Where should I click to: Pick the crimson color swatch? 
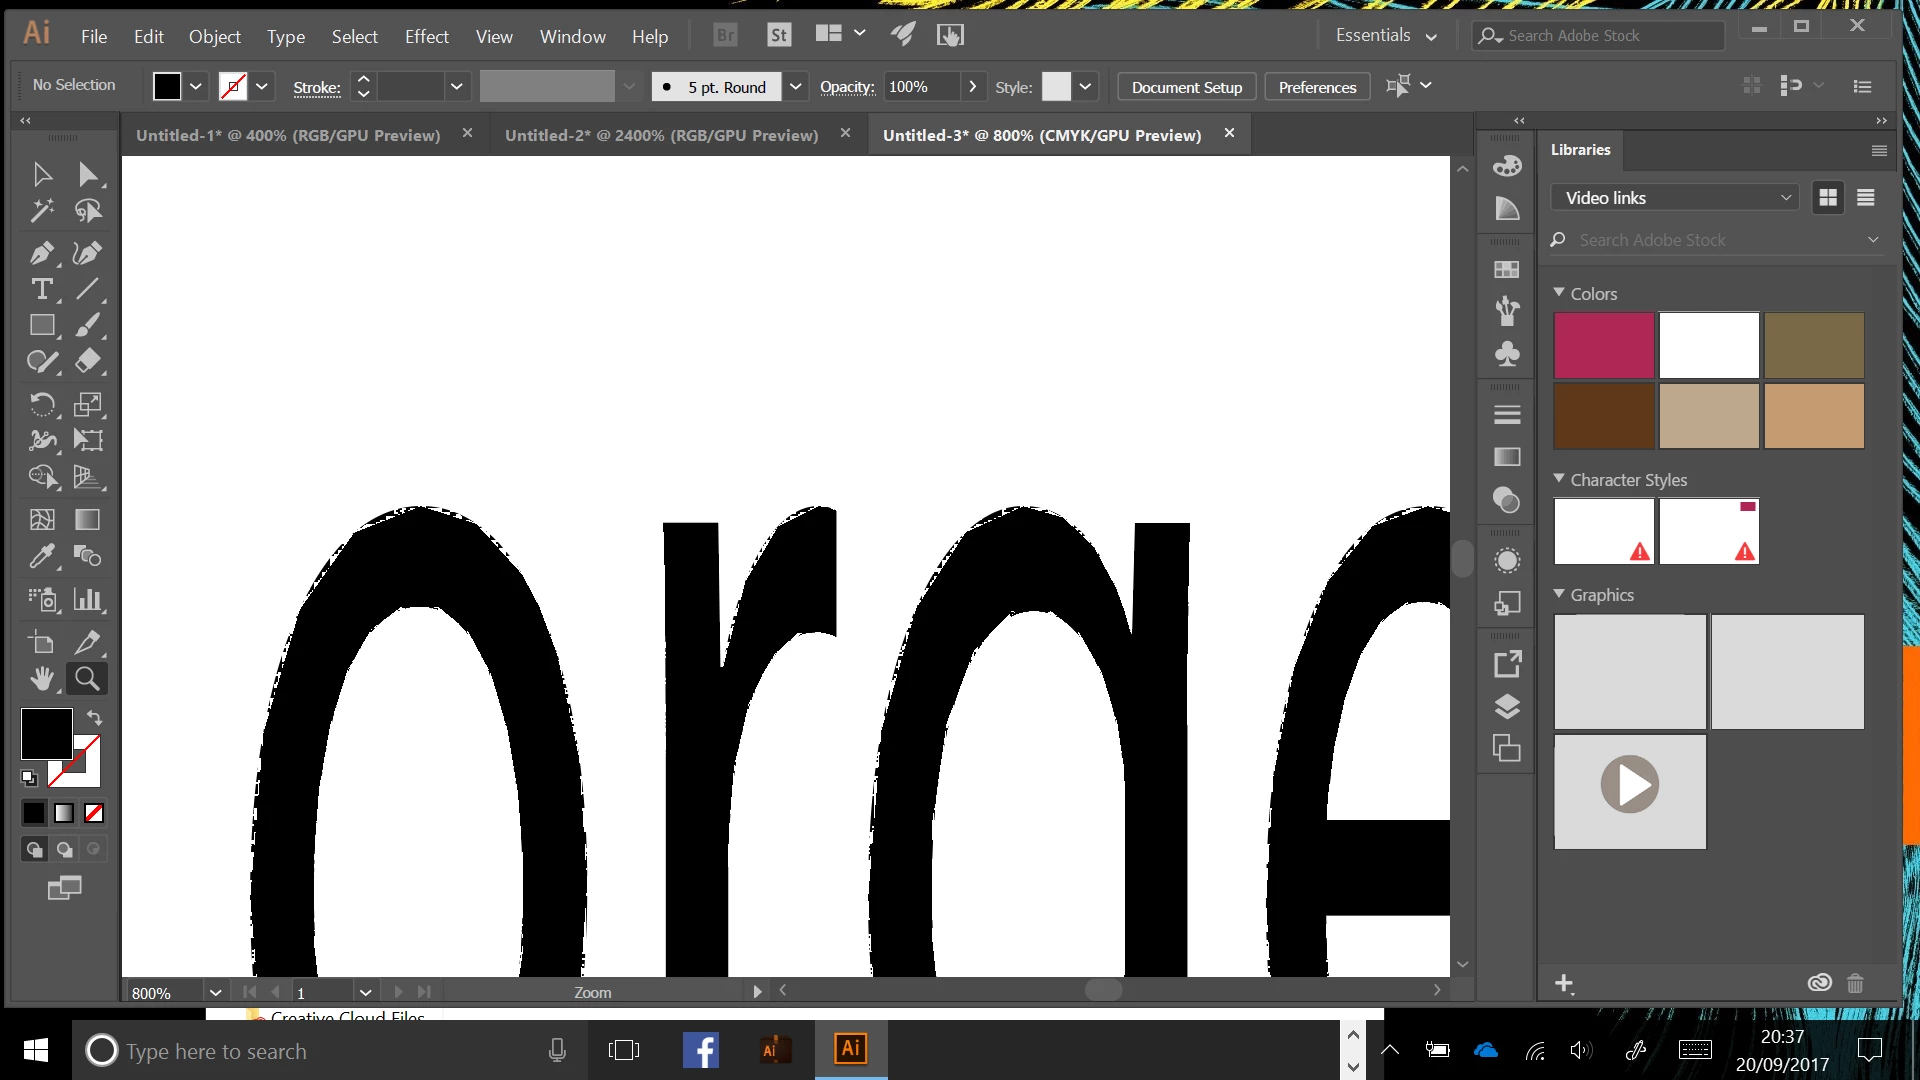[x=1603, y=345]
